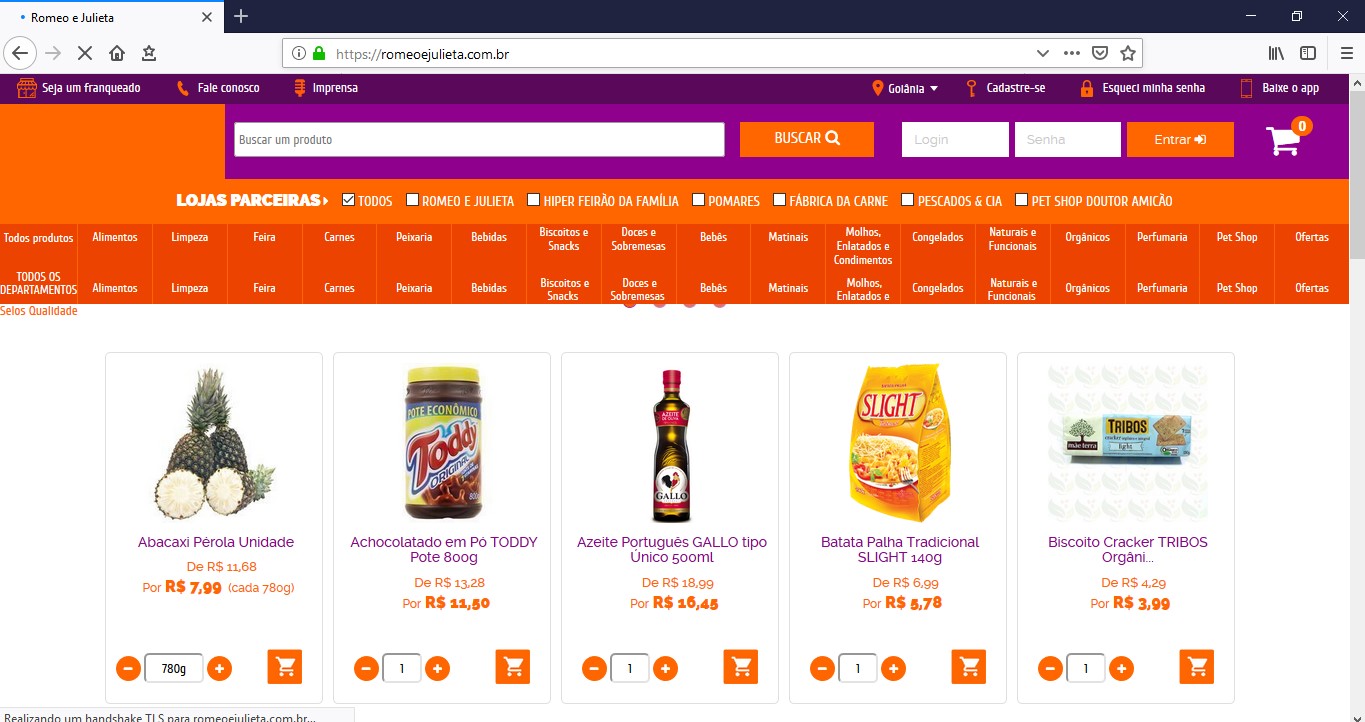Open the Limpeza category in the top row
Image resolution: width=1365 pixels, height=722 pixels.
point(190,237)
